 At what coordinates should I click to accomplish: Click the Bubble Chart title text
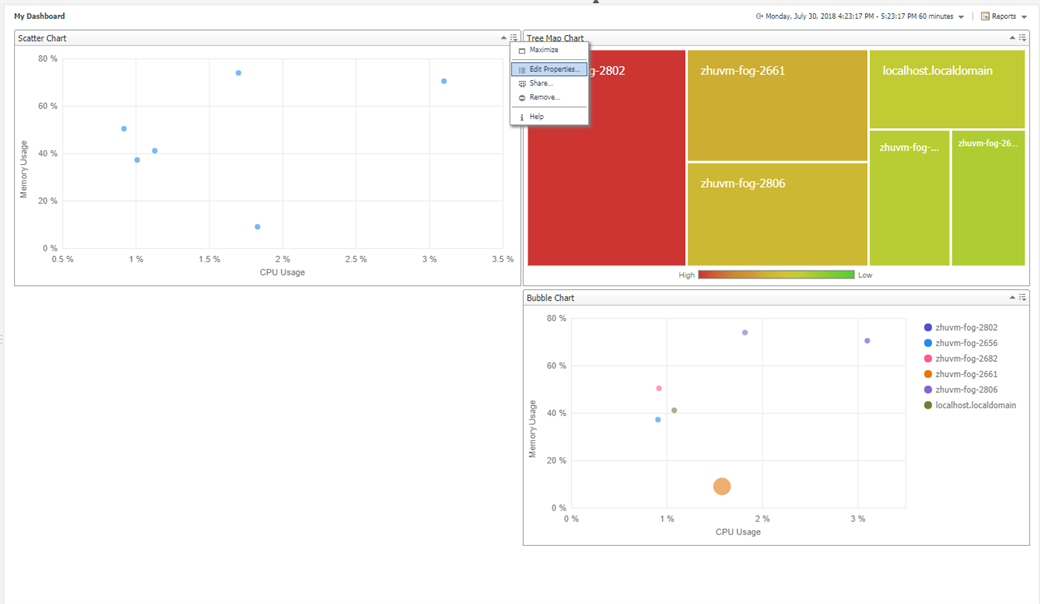[551, 298]
